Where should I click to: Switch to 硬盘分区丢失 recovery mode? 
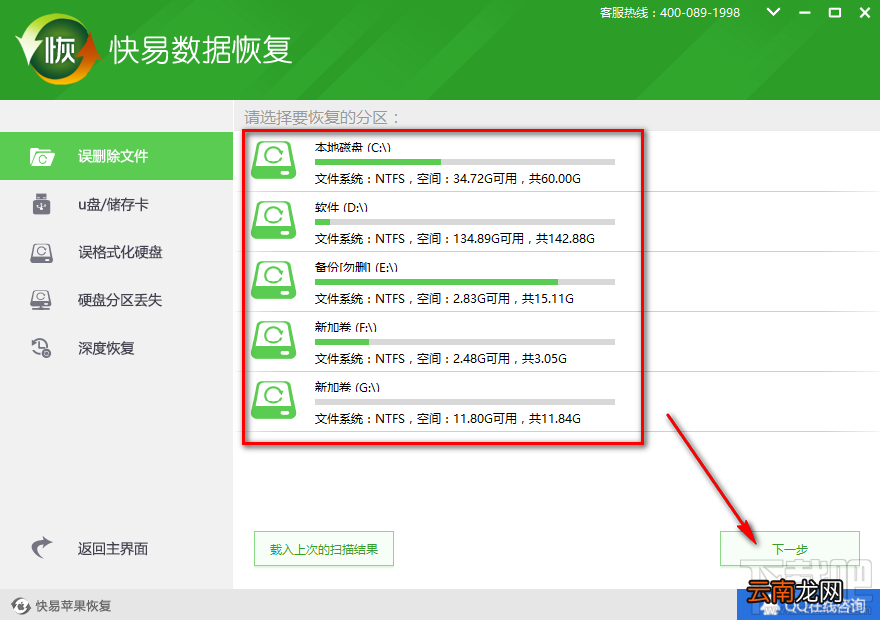(x=116, y=300)
